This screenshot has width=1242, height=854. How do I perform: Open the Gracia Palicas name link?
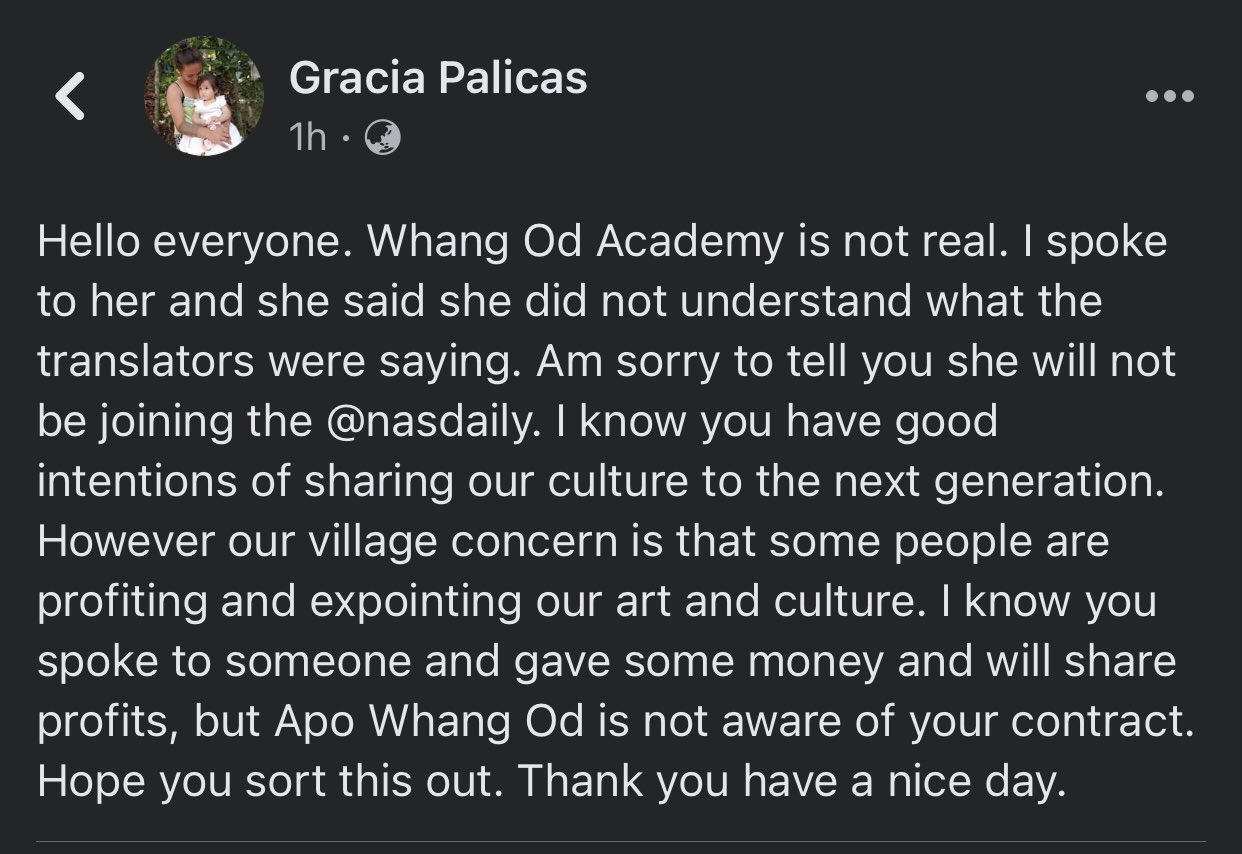438,78
